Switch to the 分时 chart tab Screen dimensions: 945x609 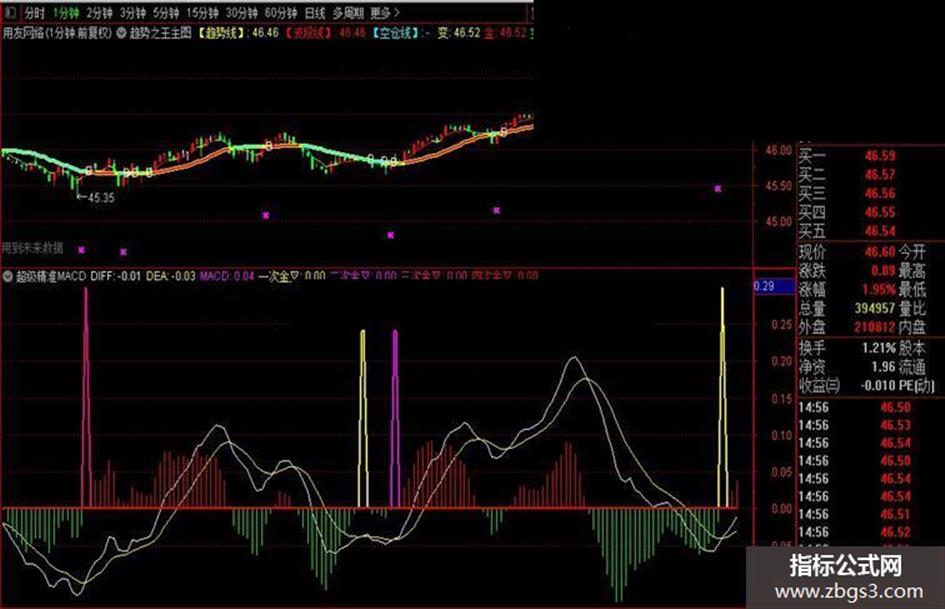(34, 13)
